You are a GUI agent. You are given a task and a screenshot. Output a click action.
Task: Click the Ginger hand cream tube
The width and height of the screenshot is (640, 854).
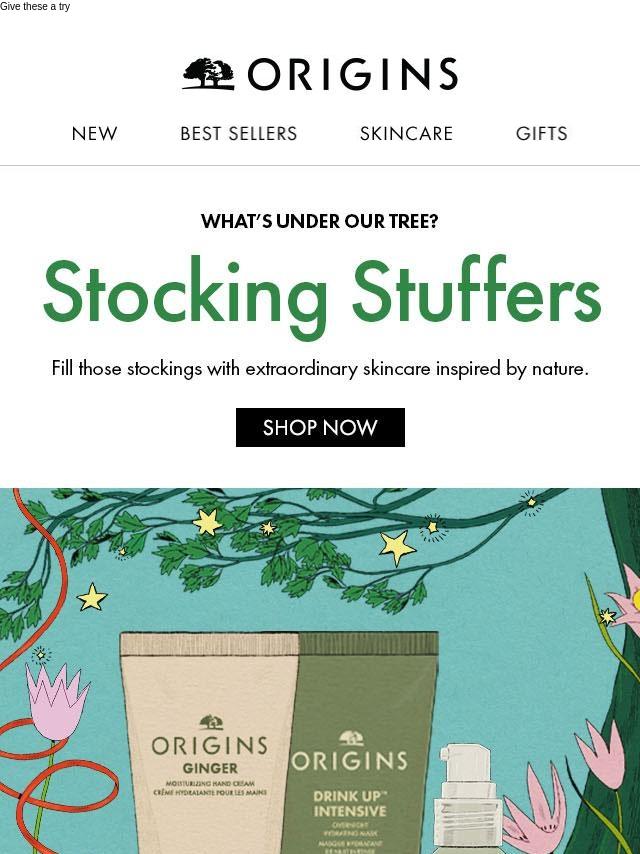[x=210, y=743]
